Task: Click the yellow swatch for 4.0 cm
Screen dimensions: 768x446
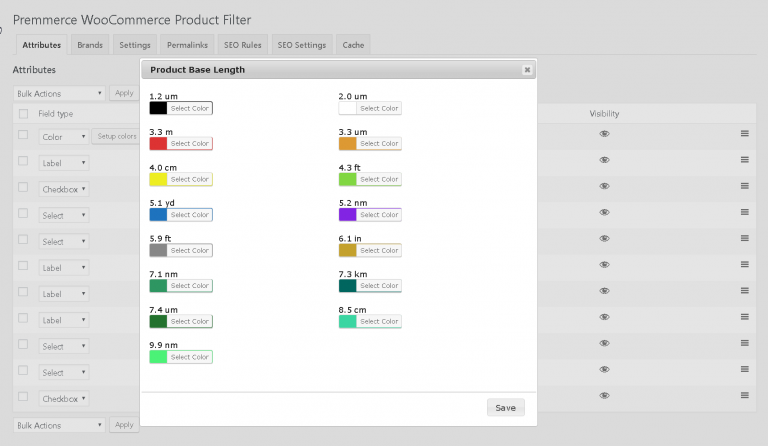Action: click(x=158, y=179)
